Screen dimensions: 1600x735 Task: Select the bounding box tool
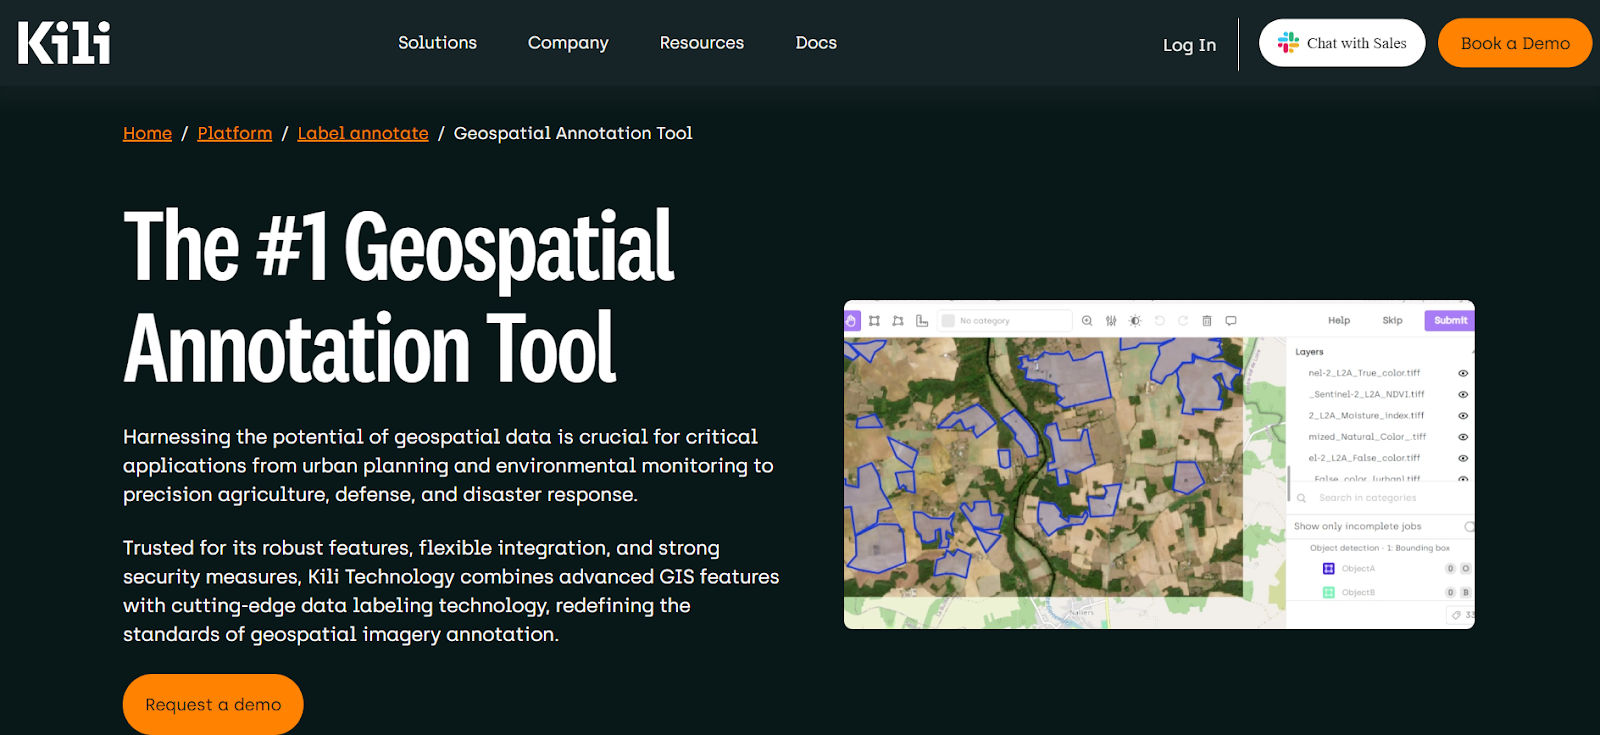pos(874,321)
